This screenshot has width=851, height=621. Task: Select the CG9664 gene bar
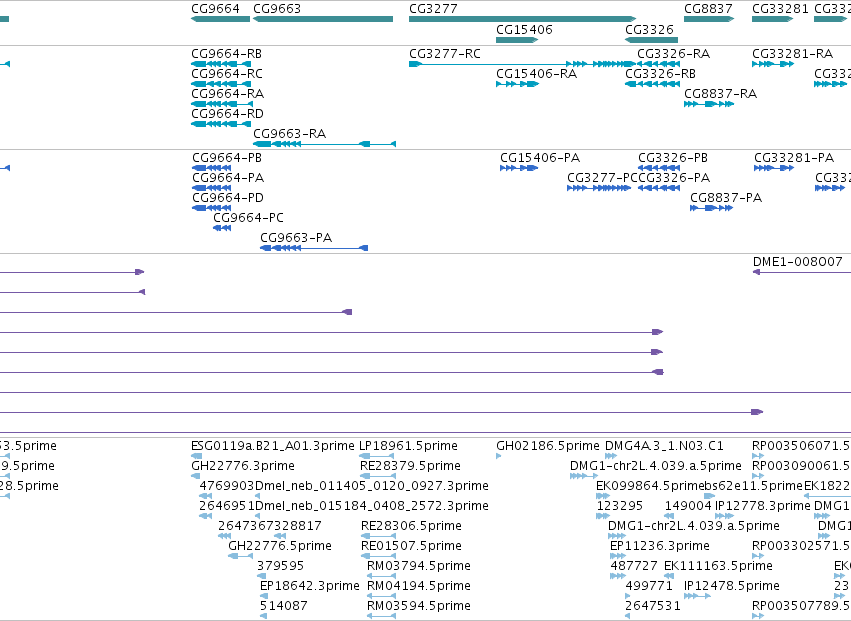(x=220, y=19)
